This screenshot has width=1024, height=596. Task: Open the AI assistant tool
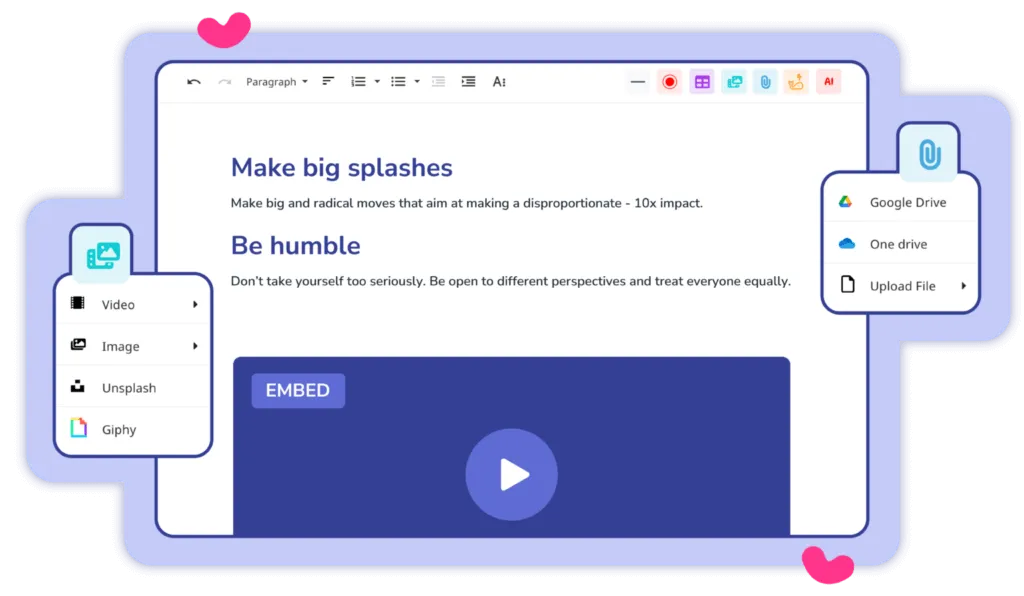(828, 82)
